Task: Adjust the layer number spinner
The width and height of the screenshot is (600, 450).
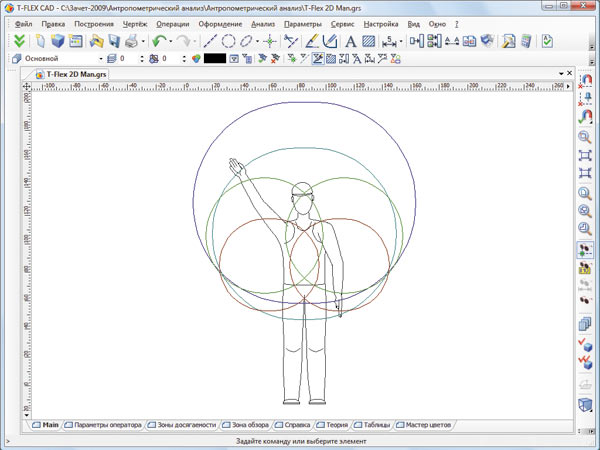Action: (142, 59)
